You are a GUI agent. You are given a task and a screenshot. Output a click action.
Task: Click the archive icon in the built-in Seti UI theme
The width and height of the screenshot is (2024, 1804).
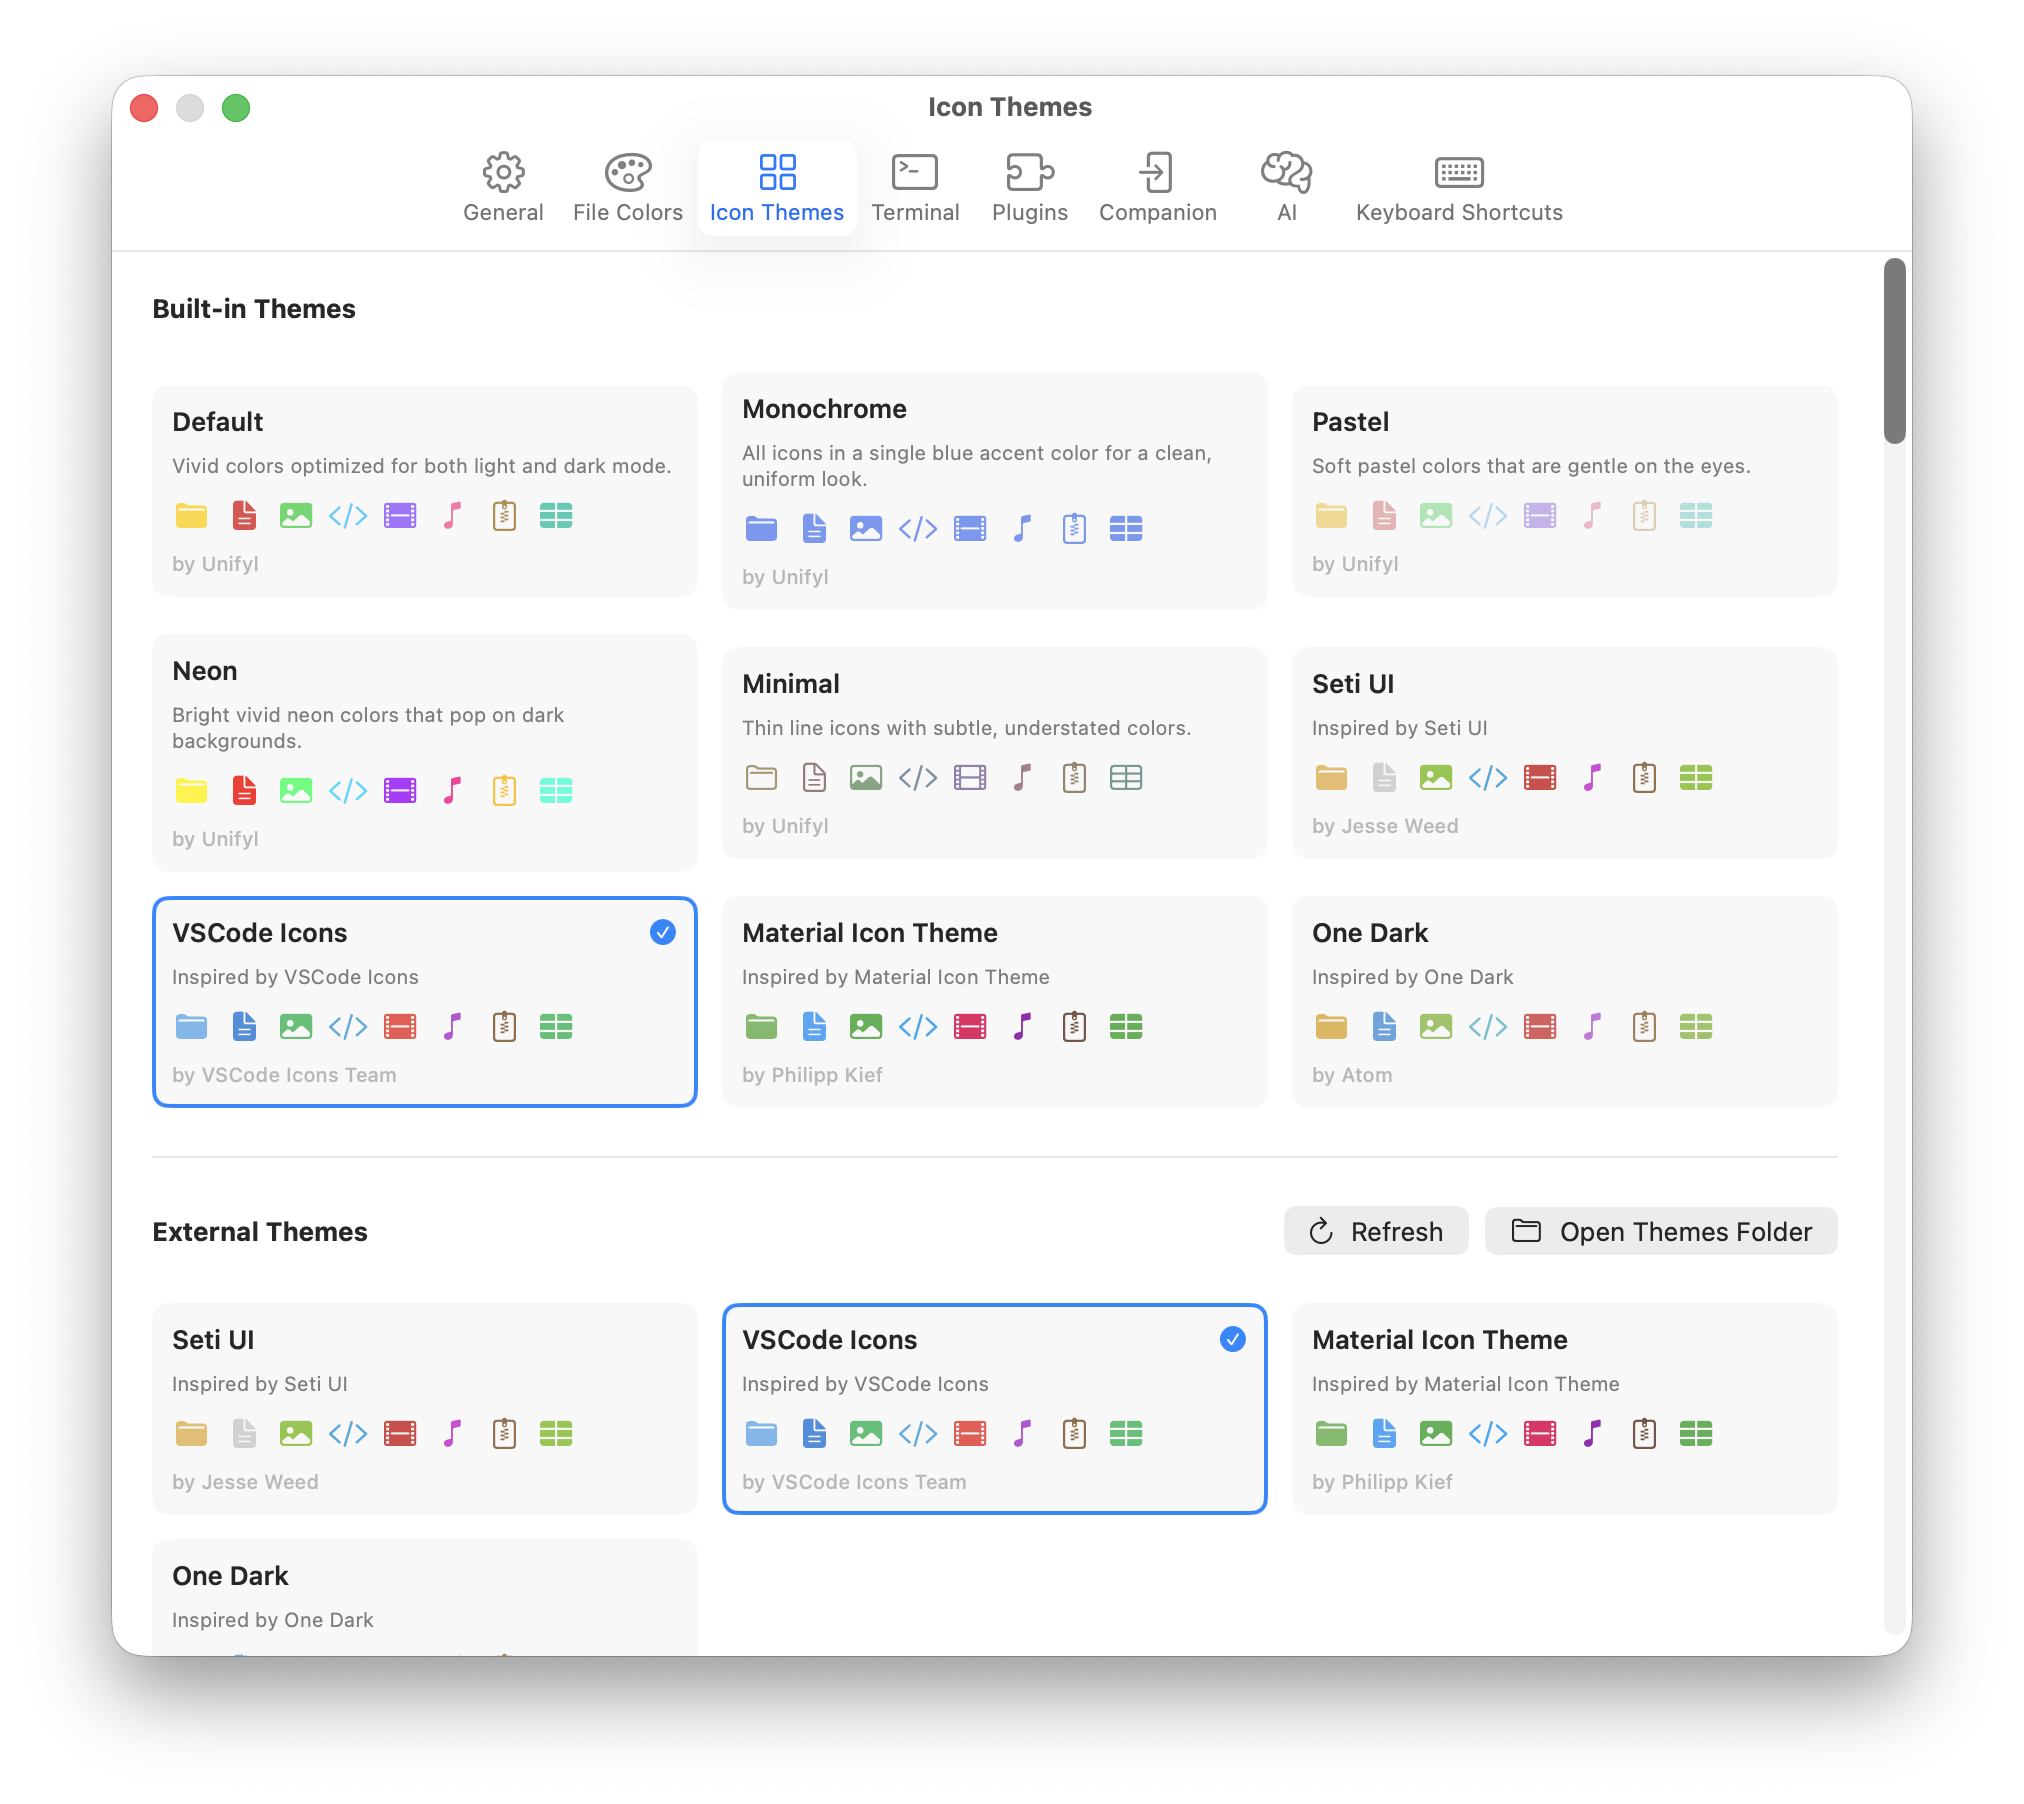[x=1644, y=778]
